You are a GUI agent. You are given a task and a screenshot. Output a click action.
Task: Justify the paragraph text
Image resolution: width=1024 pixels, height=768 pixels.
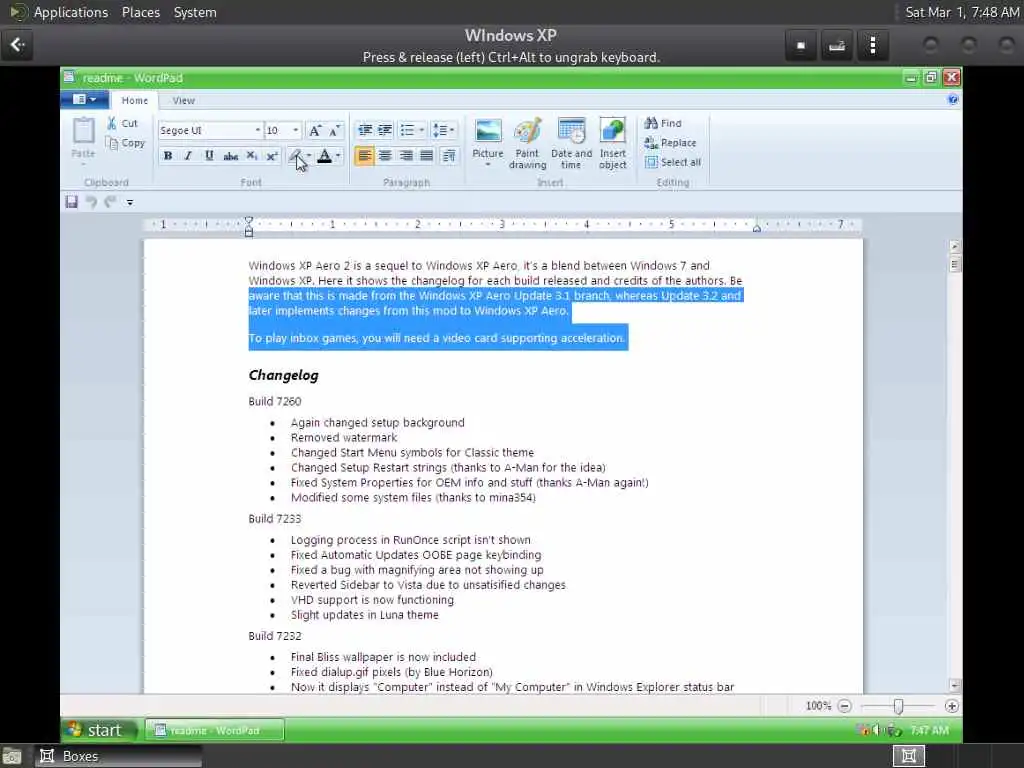tap(426, 156)
